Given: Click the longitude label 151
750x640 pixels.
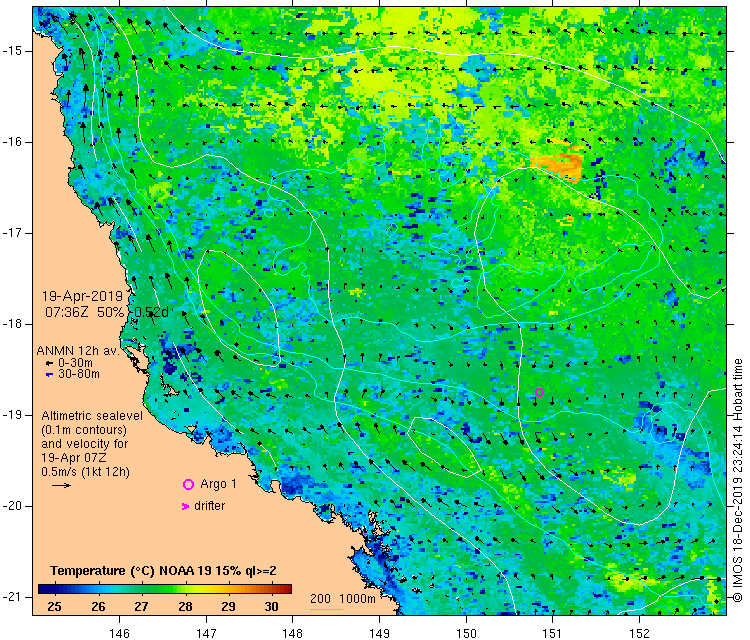Looking at the screenshot, I should coord(552,633).
